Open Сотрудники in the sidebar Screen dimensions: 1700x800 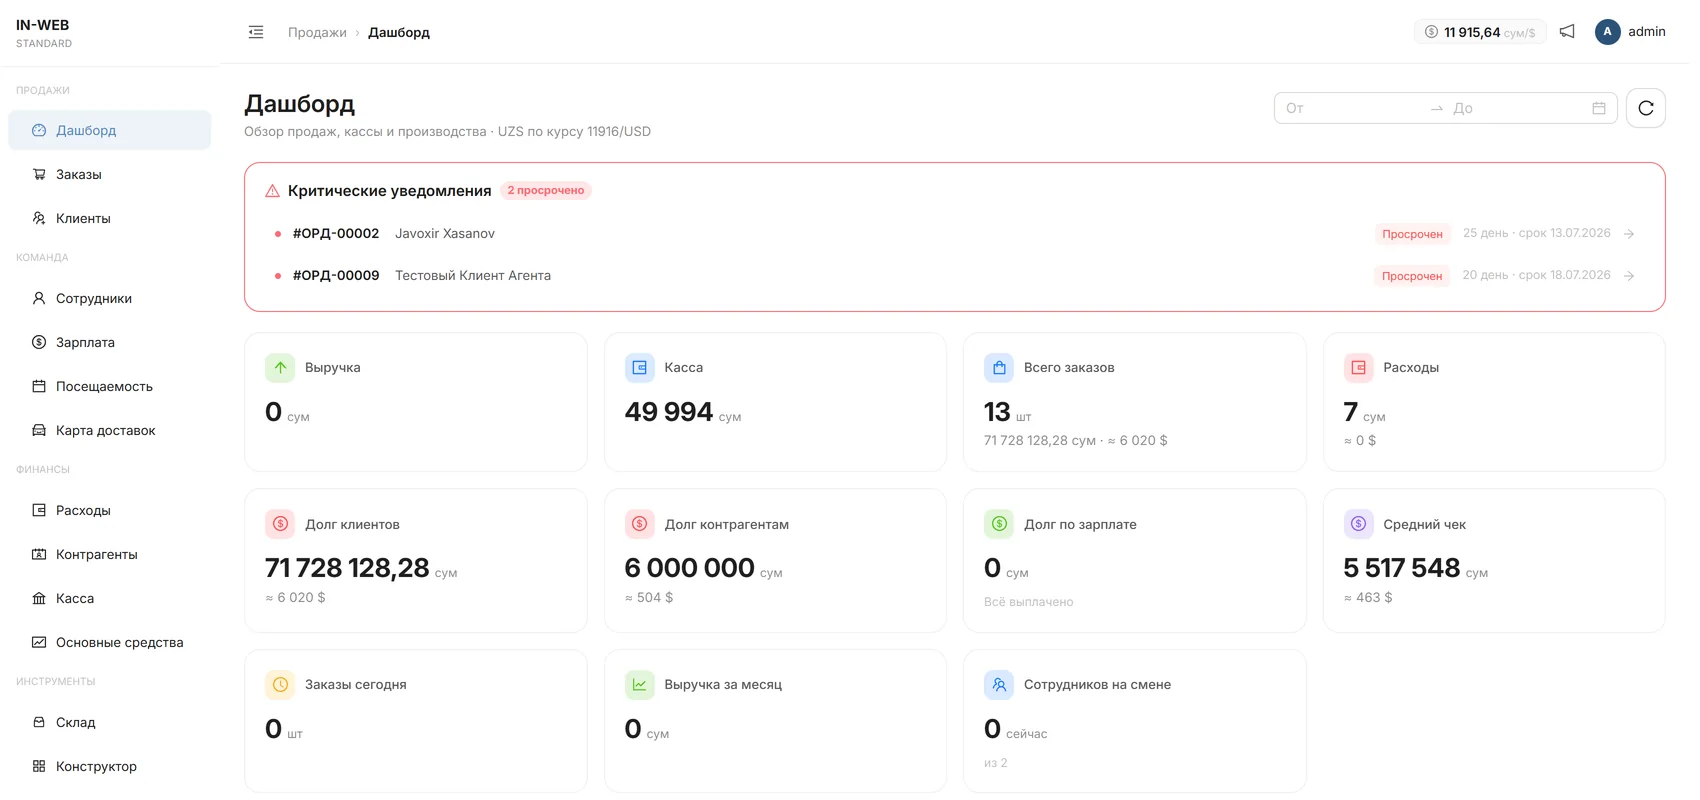109,298
